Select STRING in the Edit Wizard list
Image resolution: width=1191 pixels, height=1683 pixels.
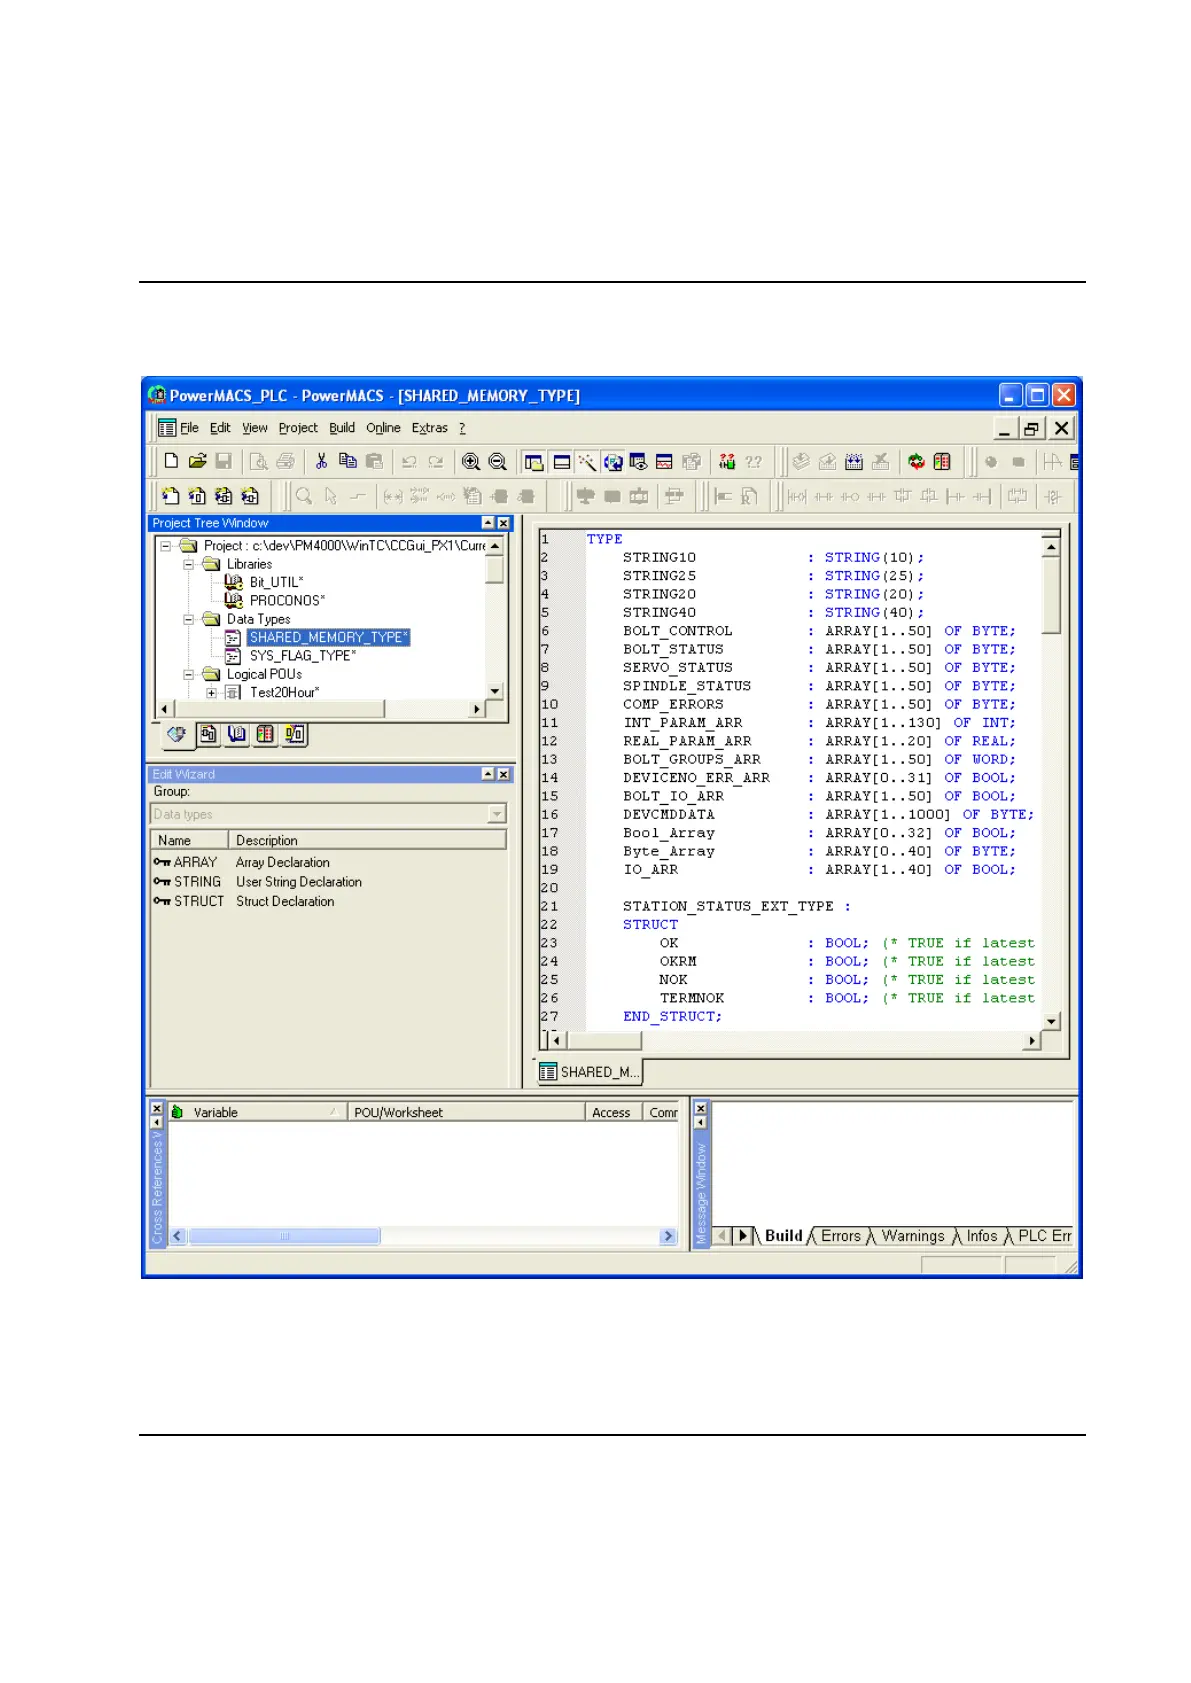[x=197, y=882]
